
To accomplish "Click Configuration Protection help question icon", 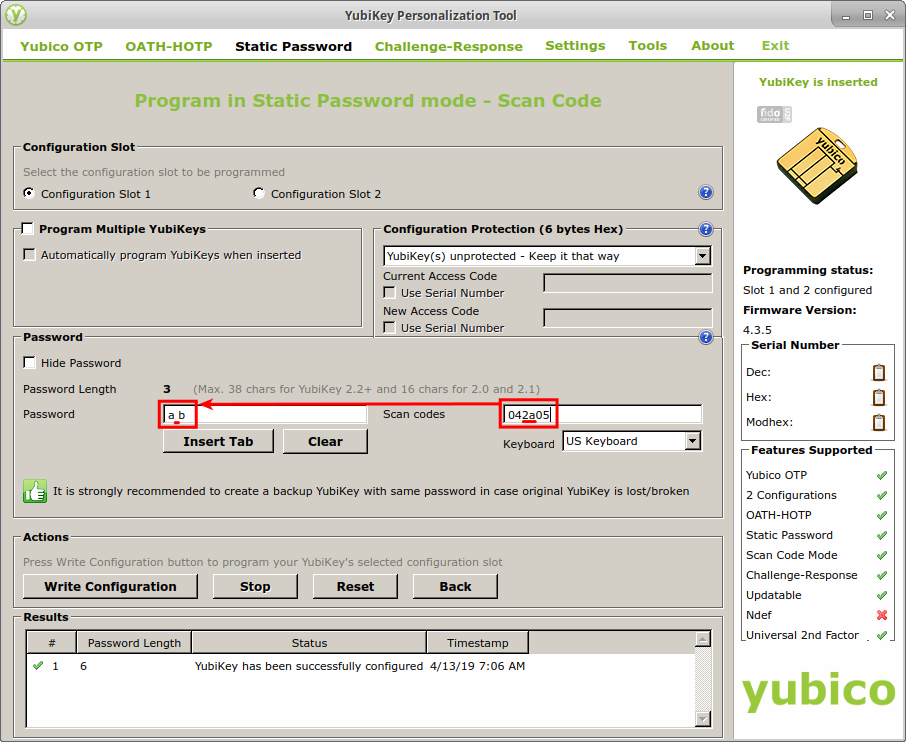I will [x=705, y=229].
